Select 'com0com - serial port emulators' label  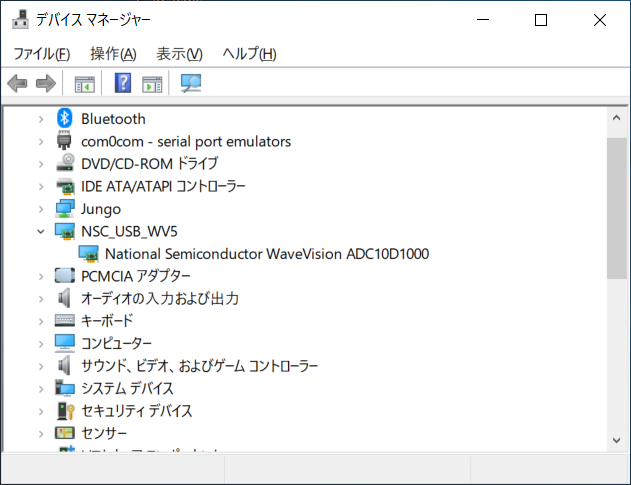click(x=186, y=142)
